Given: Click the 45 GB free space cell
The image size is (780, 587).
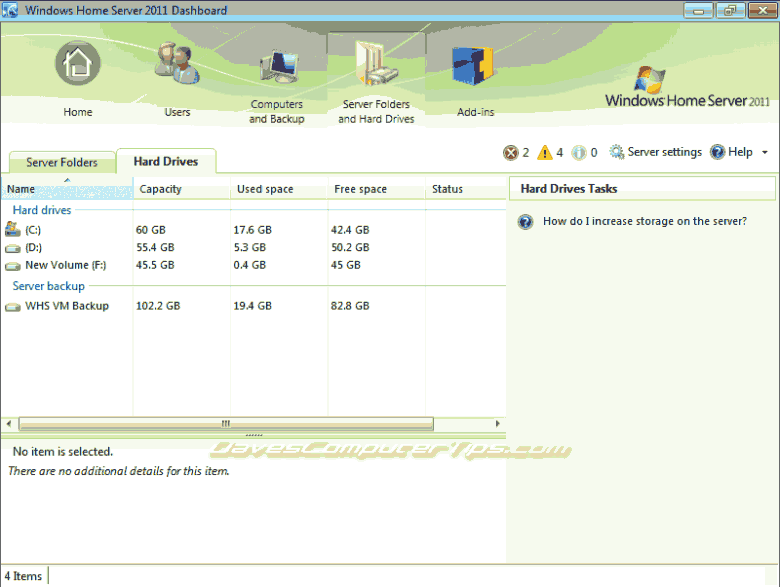Looking at the screenshot, I should coord(346,265).
